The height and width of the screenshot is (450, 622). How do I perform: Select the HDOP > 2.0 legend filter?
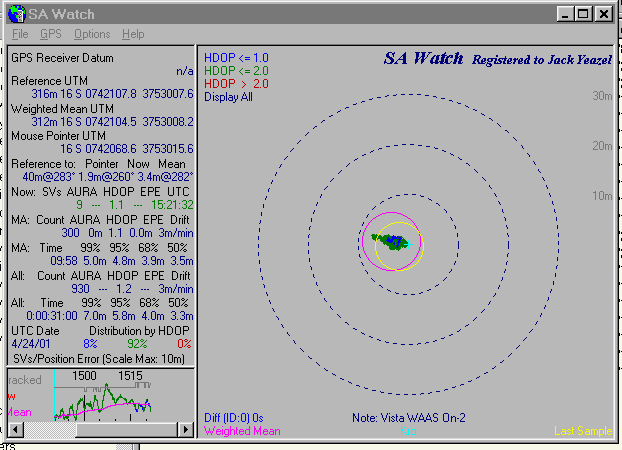coord(236,84)
